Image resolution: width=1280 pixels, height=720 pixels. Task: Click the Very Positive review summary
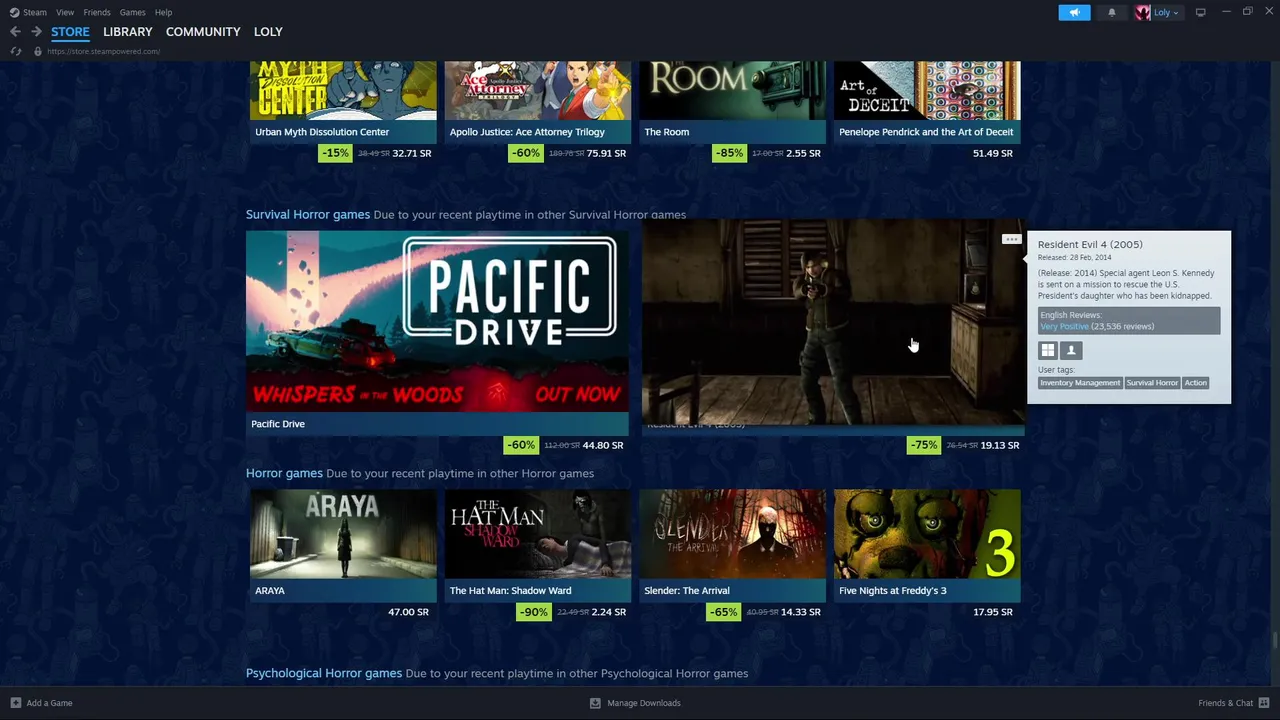coord(1064,327)
